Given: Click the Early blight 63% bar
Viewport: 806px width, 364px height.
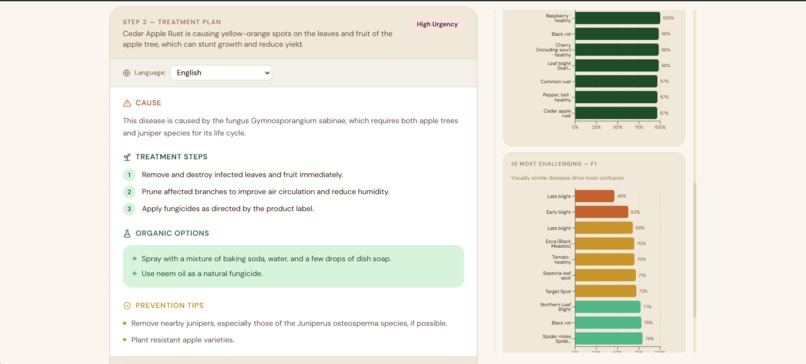Looking at the screenshot, I should point(601,212).
